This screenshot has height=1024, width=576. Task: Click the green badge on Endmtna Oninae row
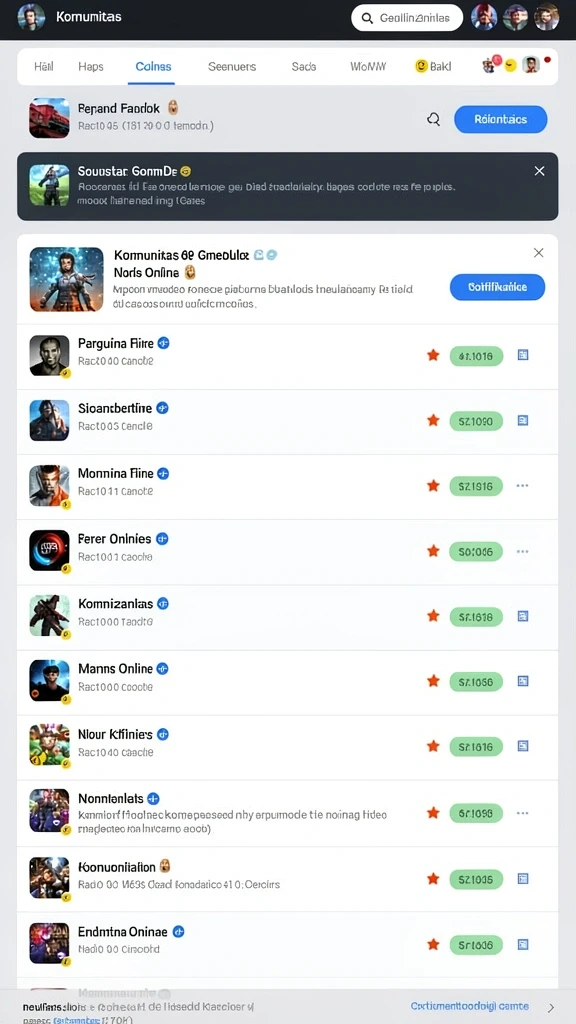pos(476,945)
